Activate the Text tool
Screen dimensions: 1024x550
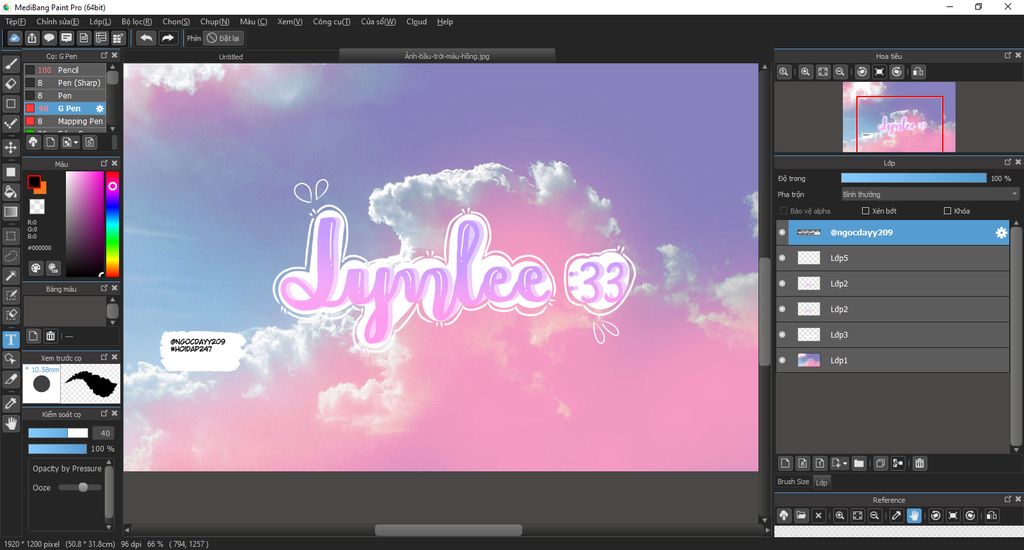(11, 339)
